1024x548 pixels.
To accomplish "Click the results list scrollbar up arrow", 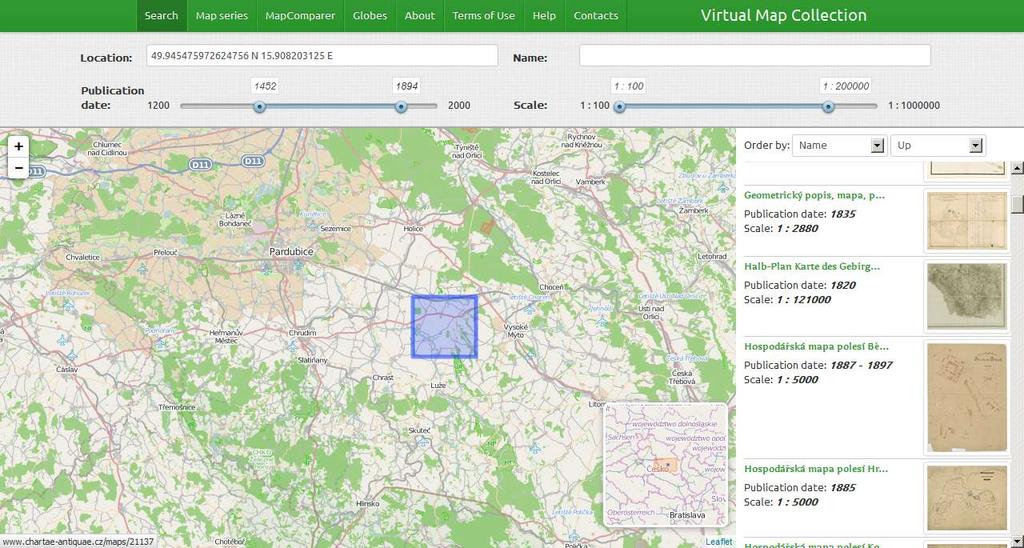I will (1017, 168).
